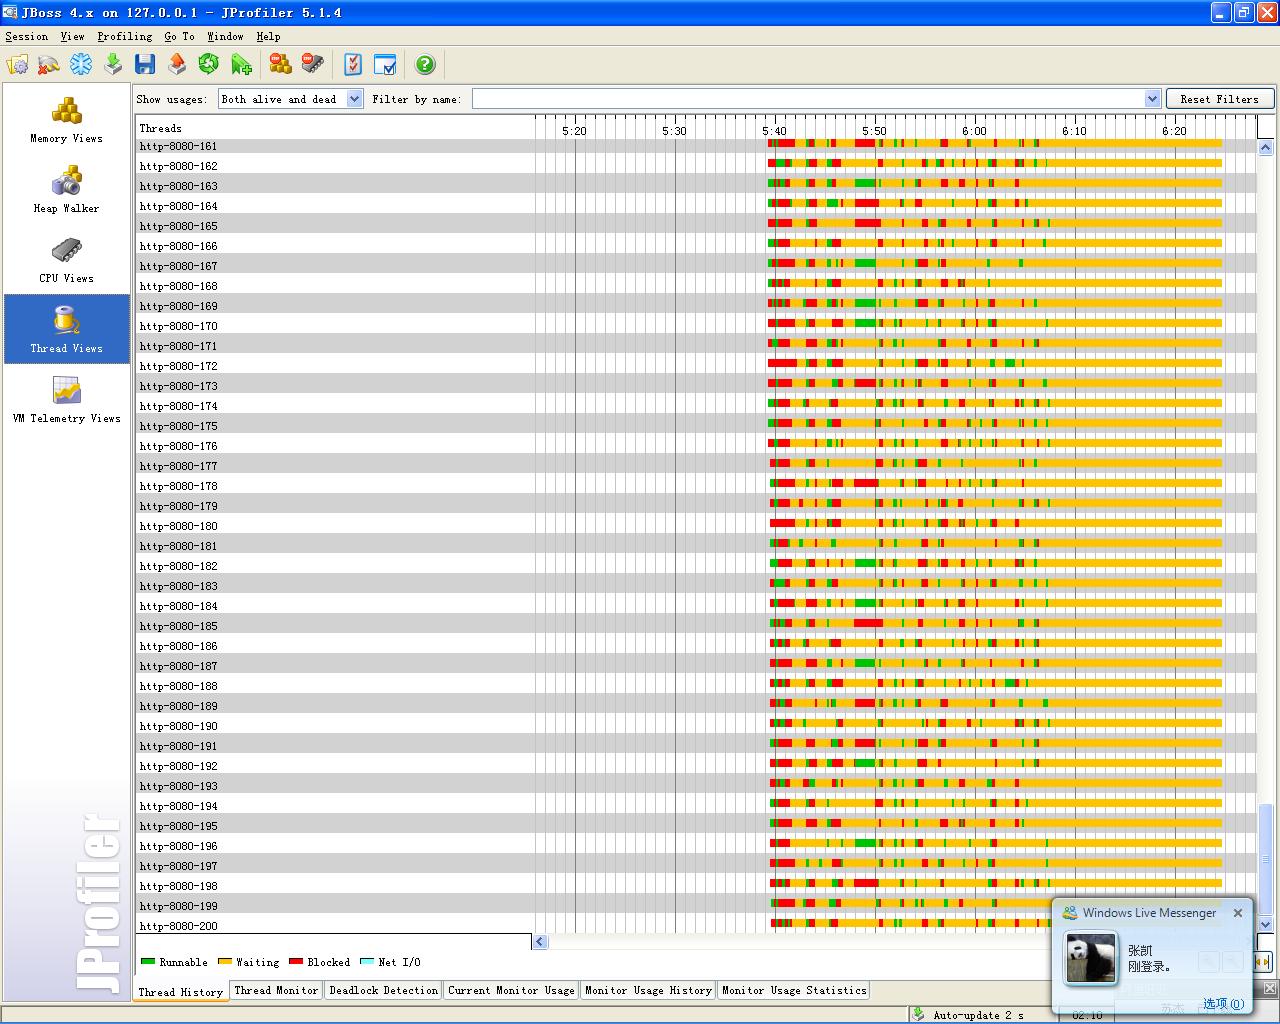The image size is (1280, 1024).
Task: Open the View menu
Action: tap(72, 36)
